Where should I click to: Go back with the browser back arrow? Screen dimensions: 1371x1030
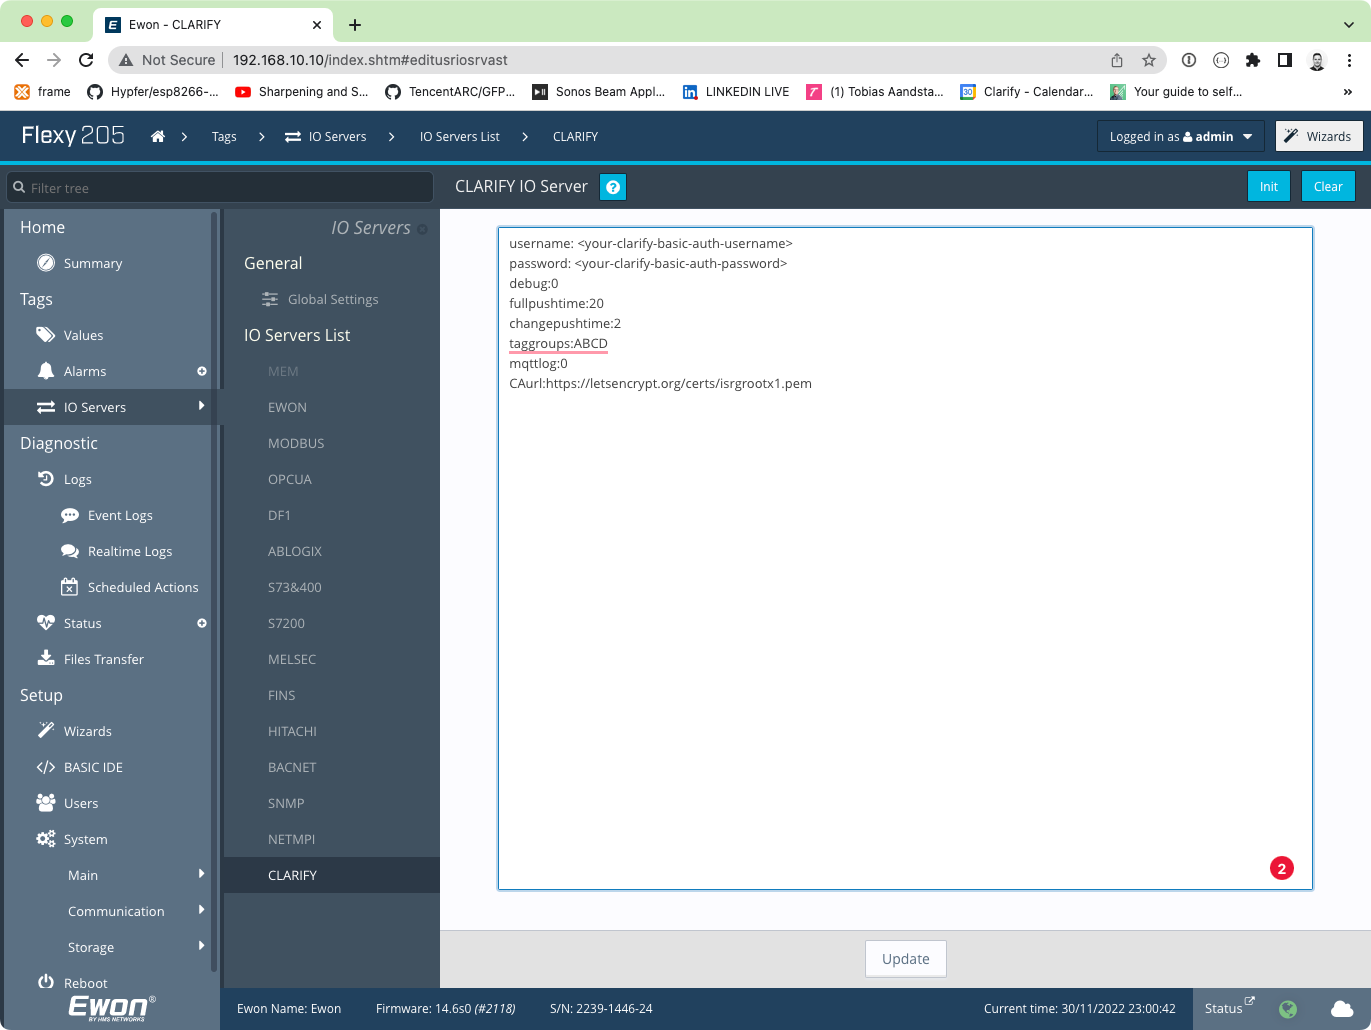click(x=22, y=60)
